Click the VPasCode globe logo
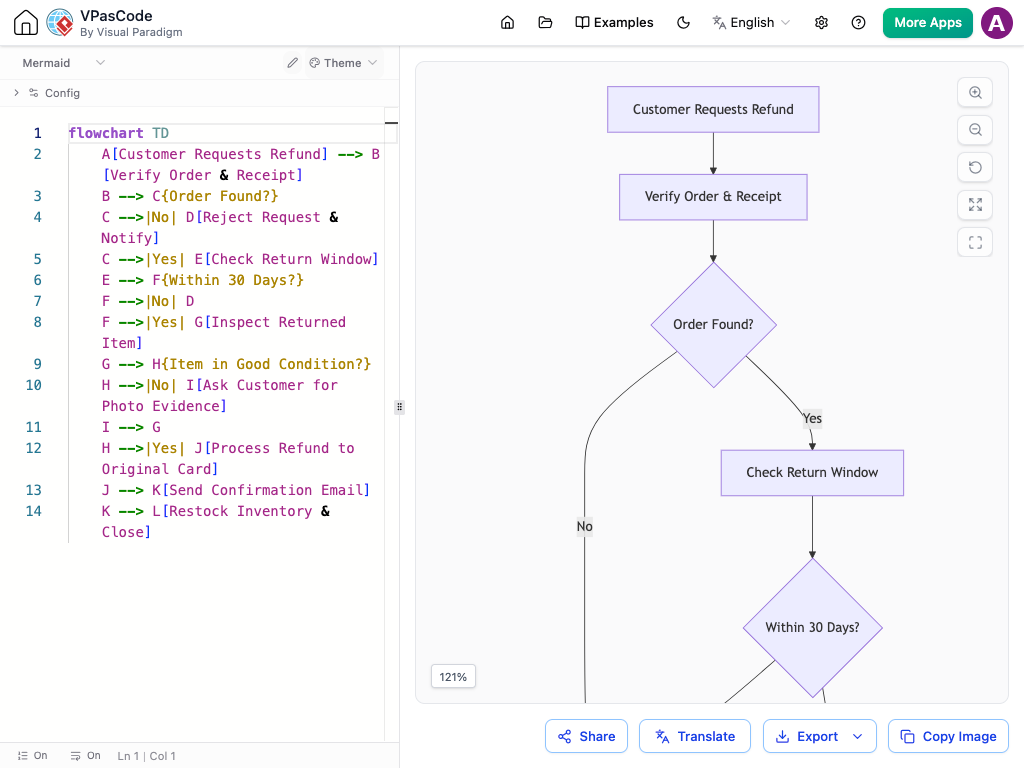 point(60,22)
